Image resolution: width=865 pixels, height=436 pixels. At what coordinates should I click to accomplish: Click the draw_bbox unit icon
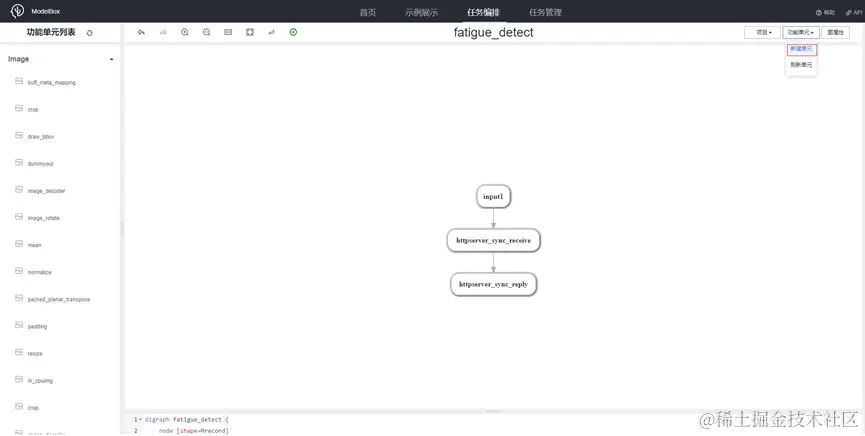pos(19,135)
